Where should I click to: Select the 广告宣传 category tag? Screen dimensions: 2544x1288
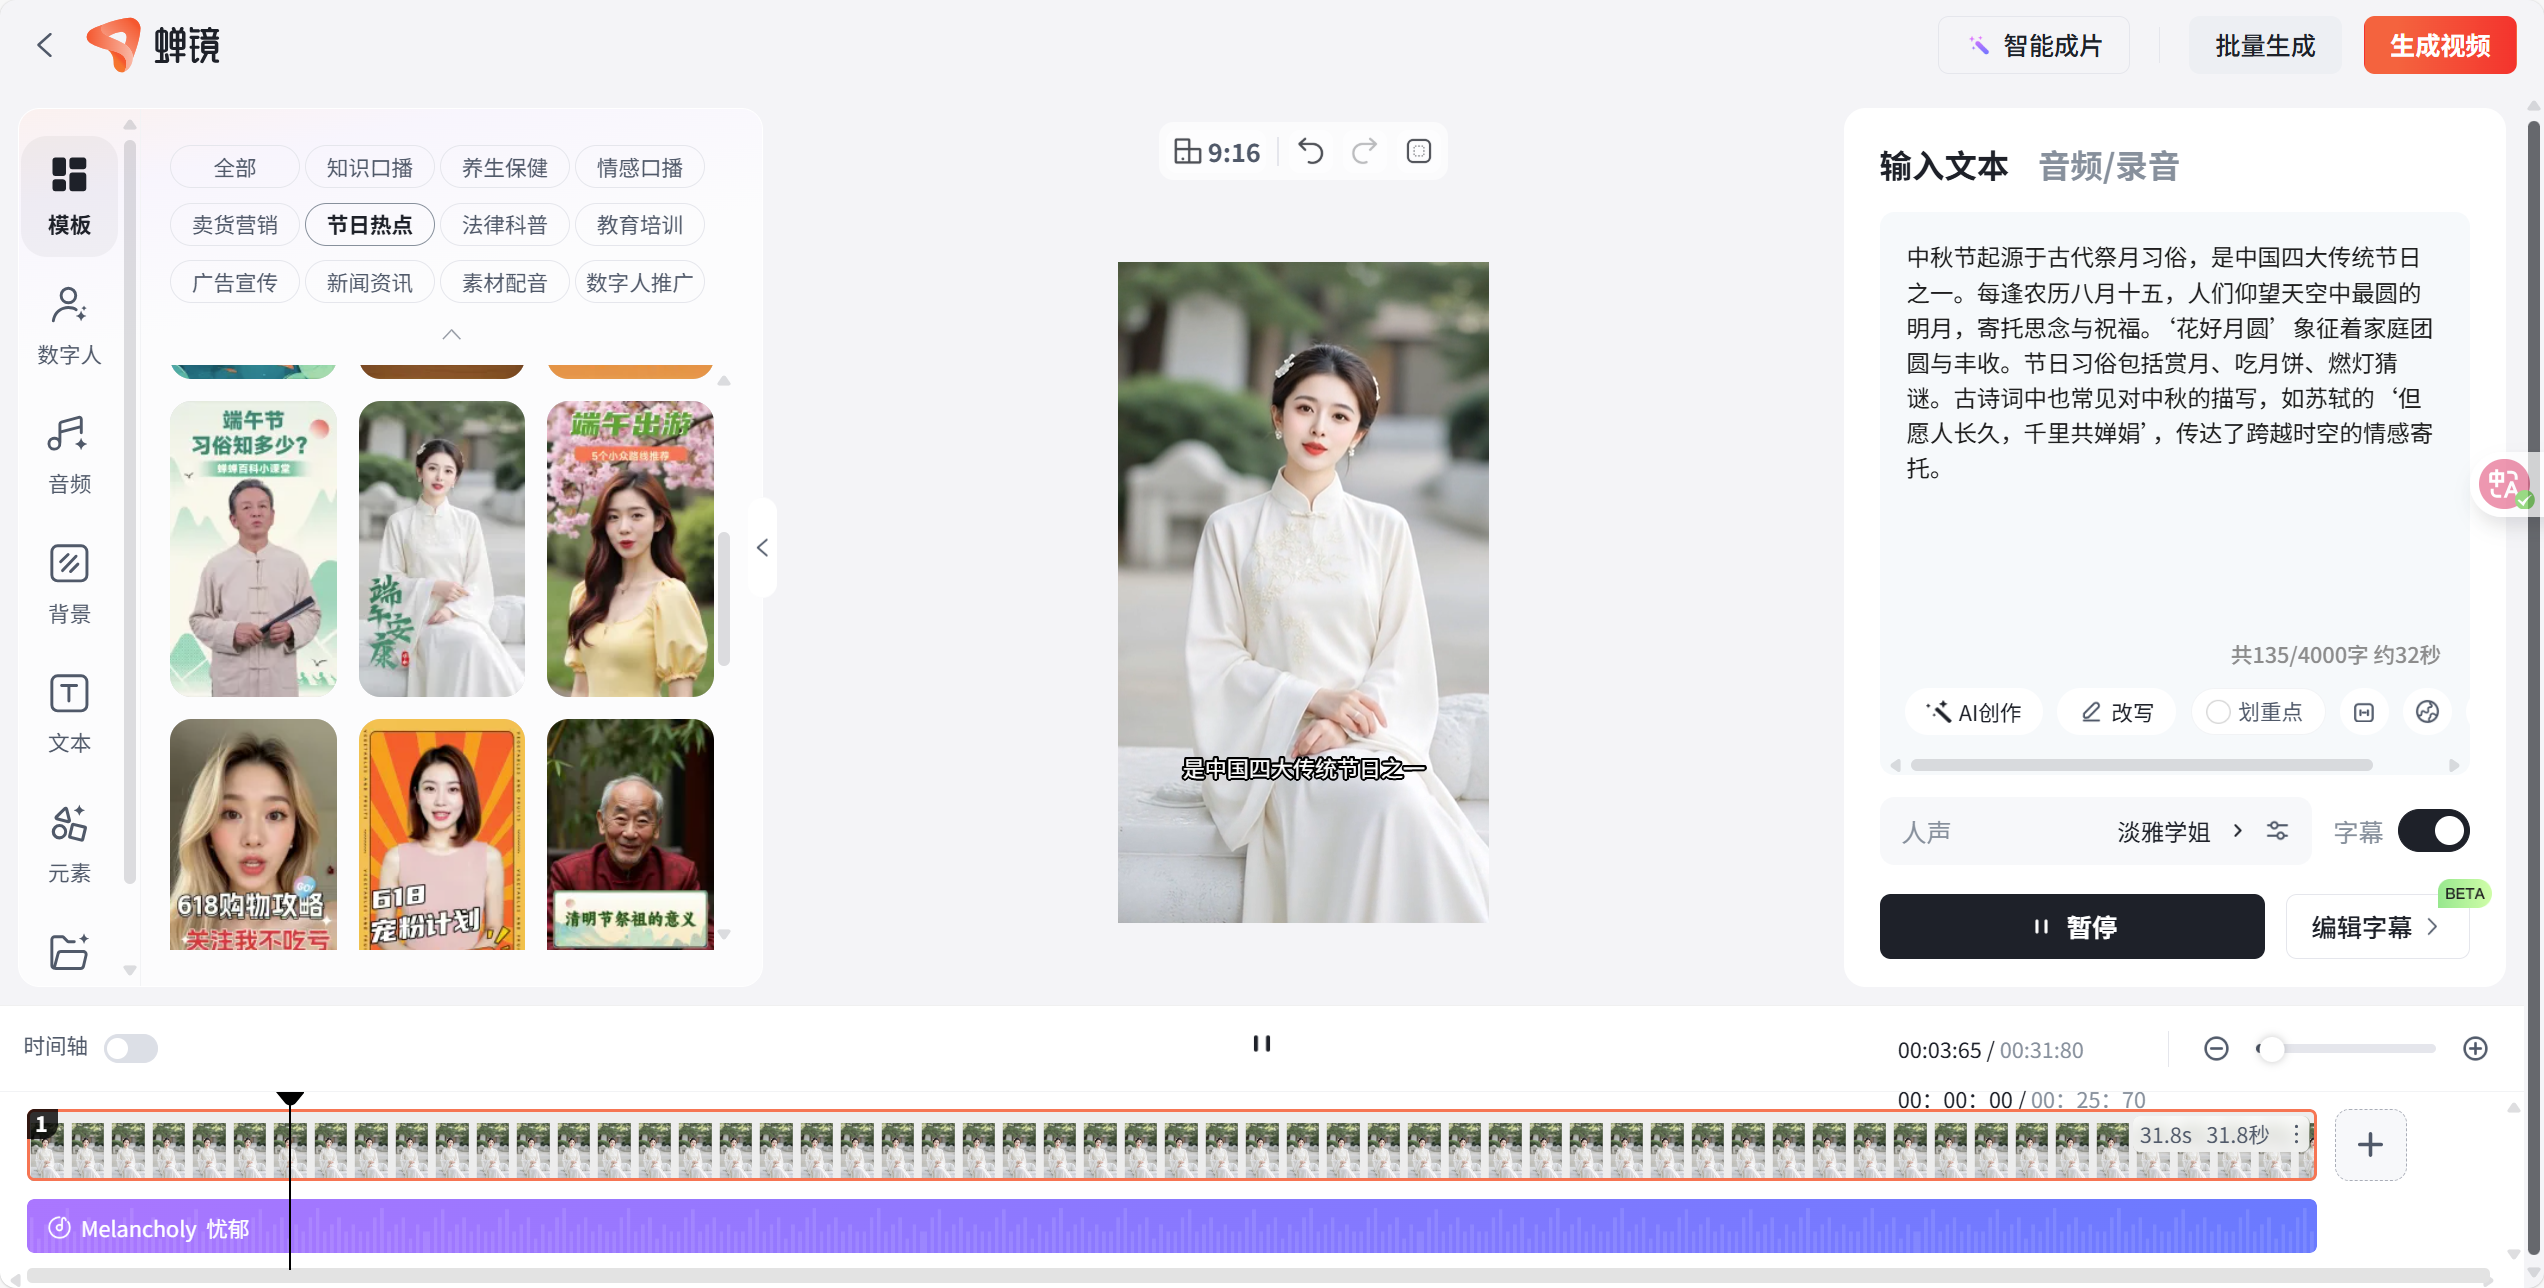click(x=235, y=283)
